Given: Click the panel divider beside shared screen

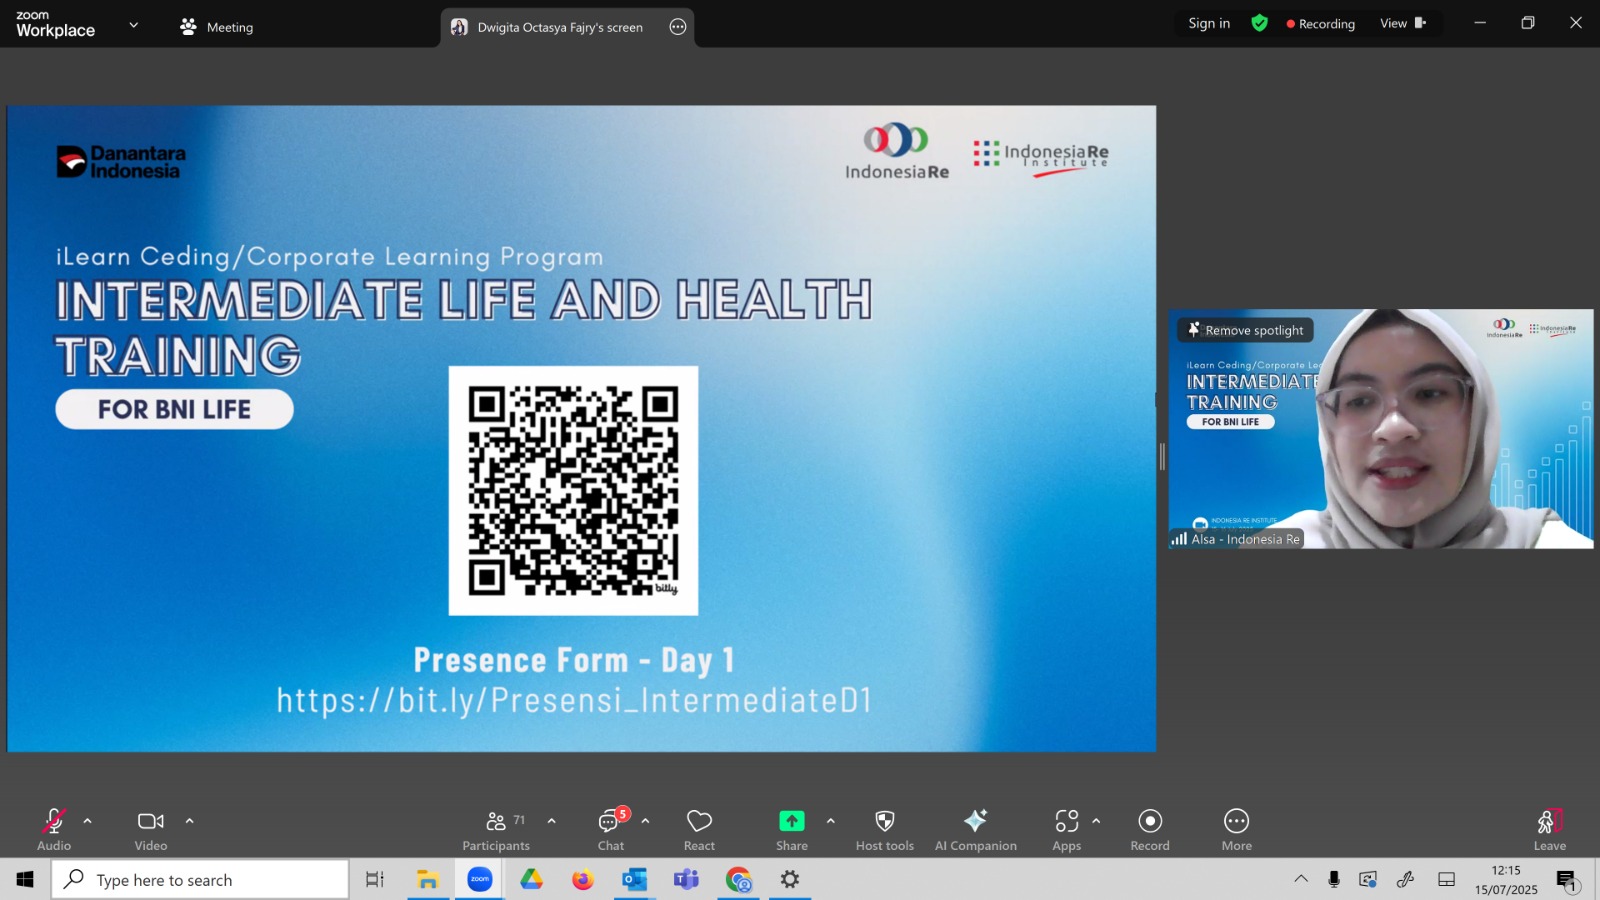Looking at the screenshot, I should point(1162,457).
